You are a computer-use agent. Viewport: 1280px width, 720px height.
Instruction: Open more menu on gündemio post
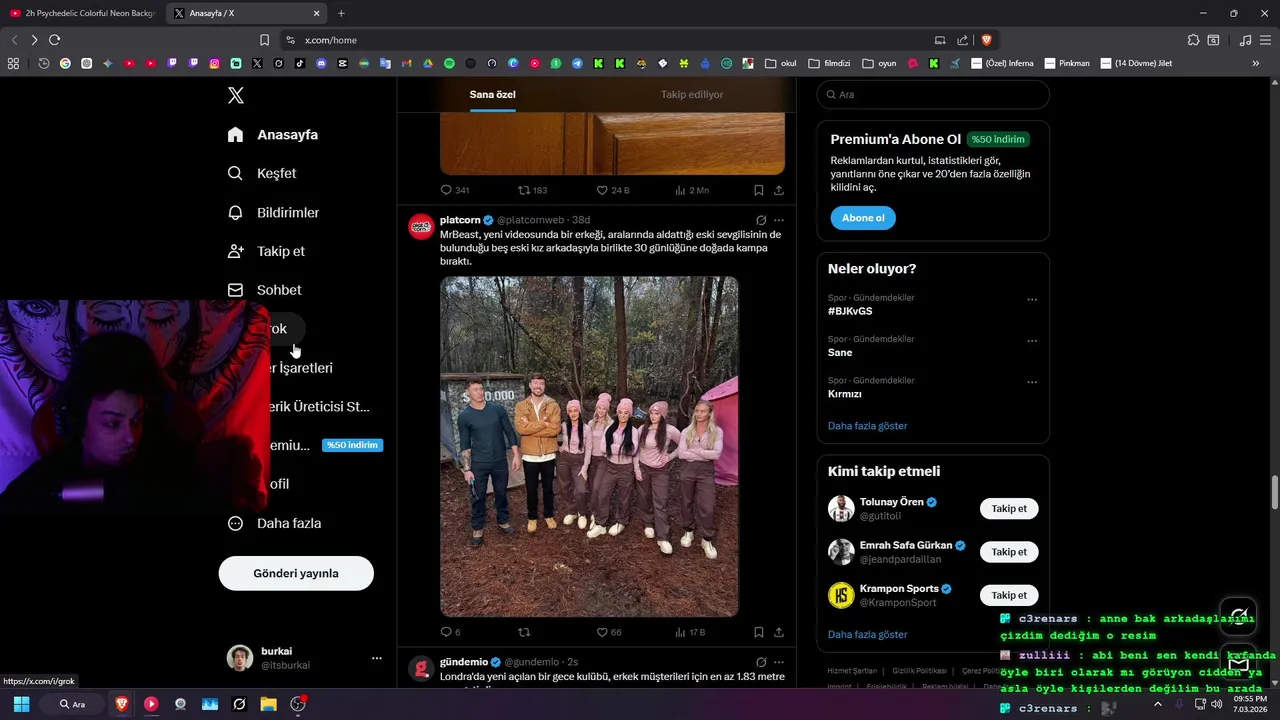[x=779, y=662]
